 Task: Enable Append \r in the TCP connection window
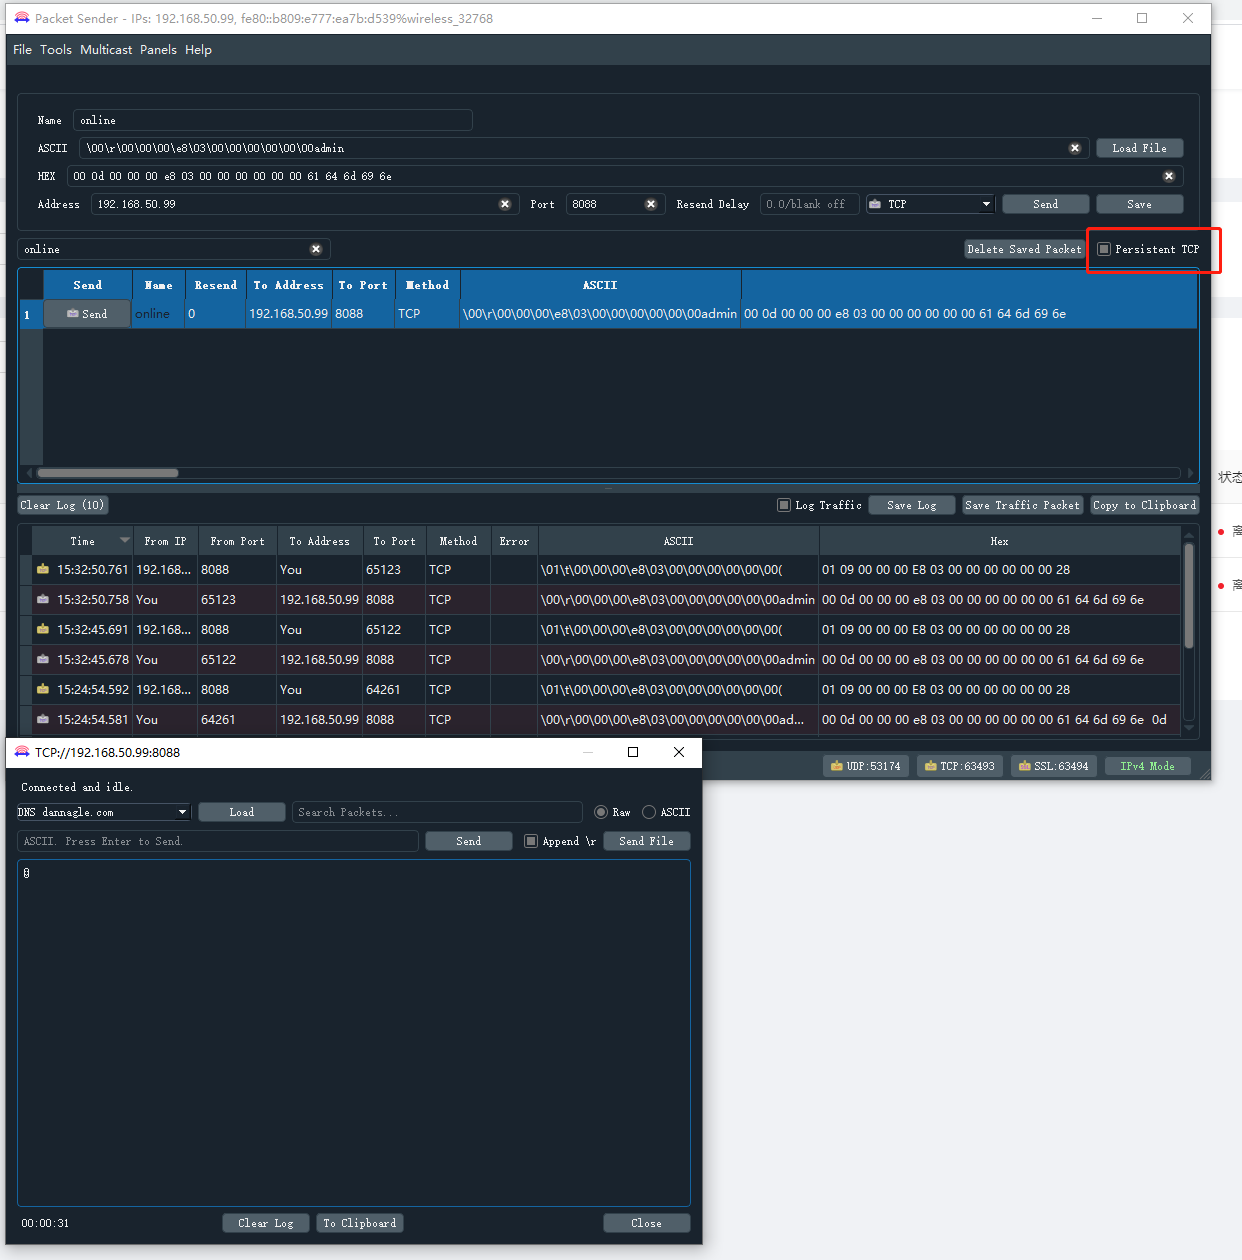pos(531,841)
